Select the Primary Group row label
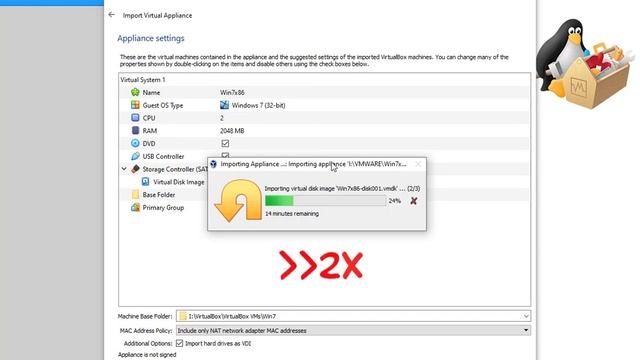Image resolution: width=640 pixels, height=360 pixels. tap(163, 207)
